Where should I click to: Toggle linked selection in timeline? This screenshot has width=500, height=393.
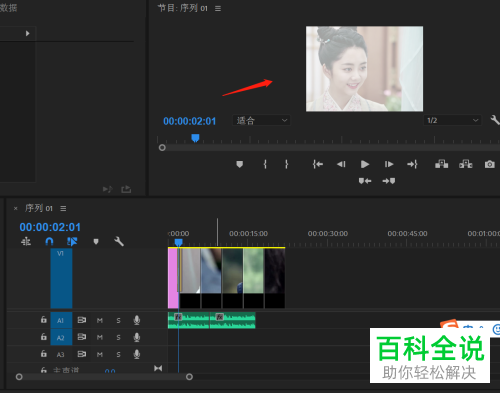(72, 241)
